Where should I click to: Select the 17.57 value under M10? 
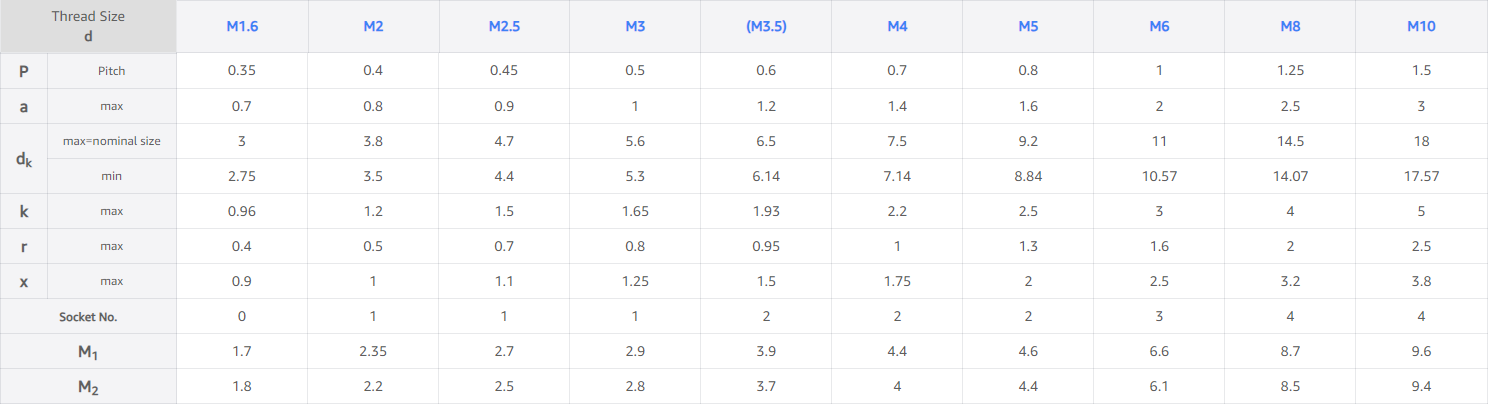click(1421, 176)
